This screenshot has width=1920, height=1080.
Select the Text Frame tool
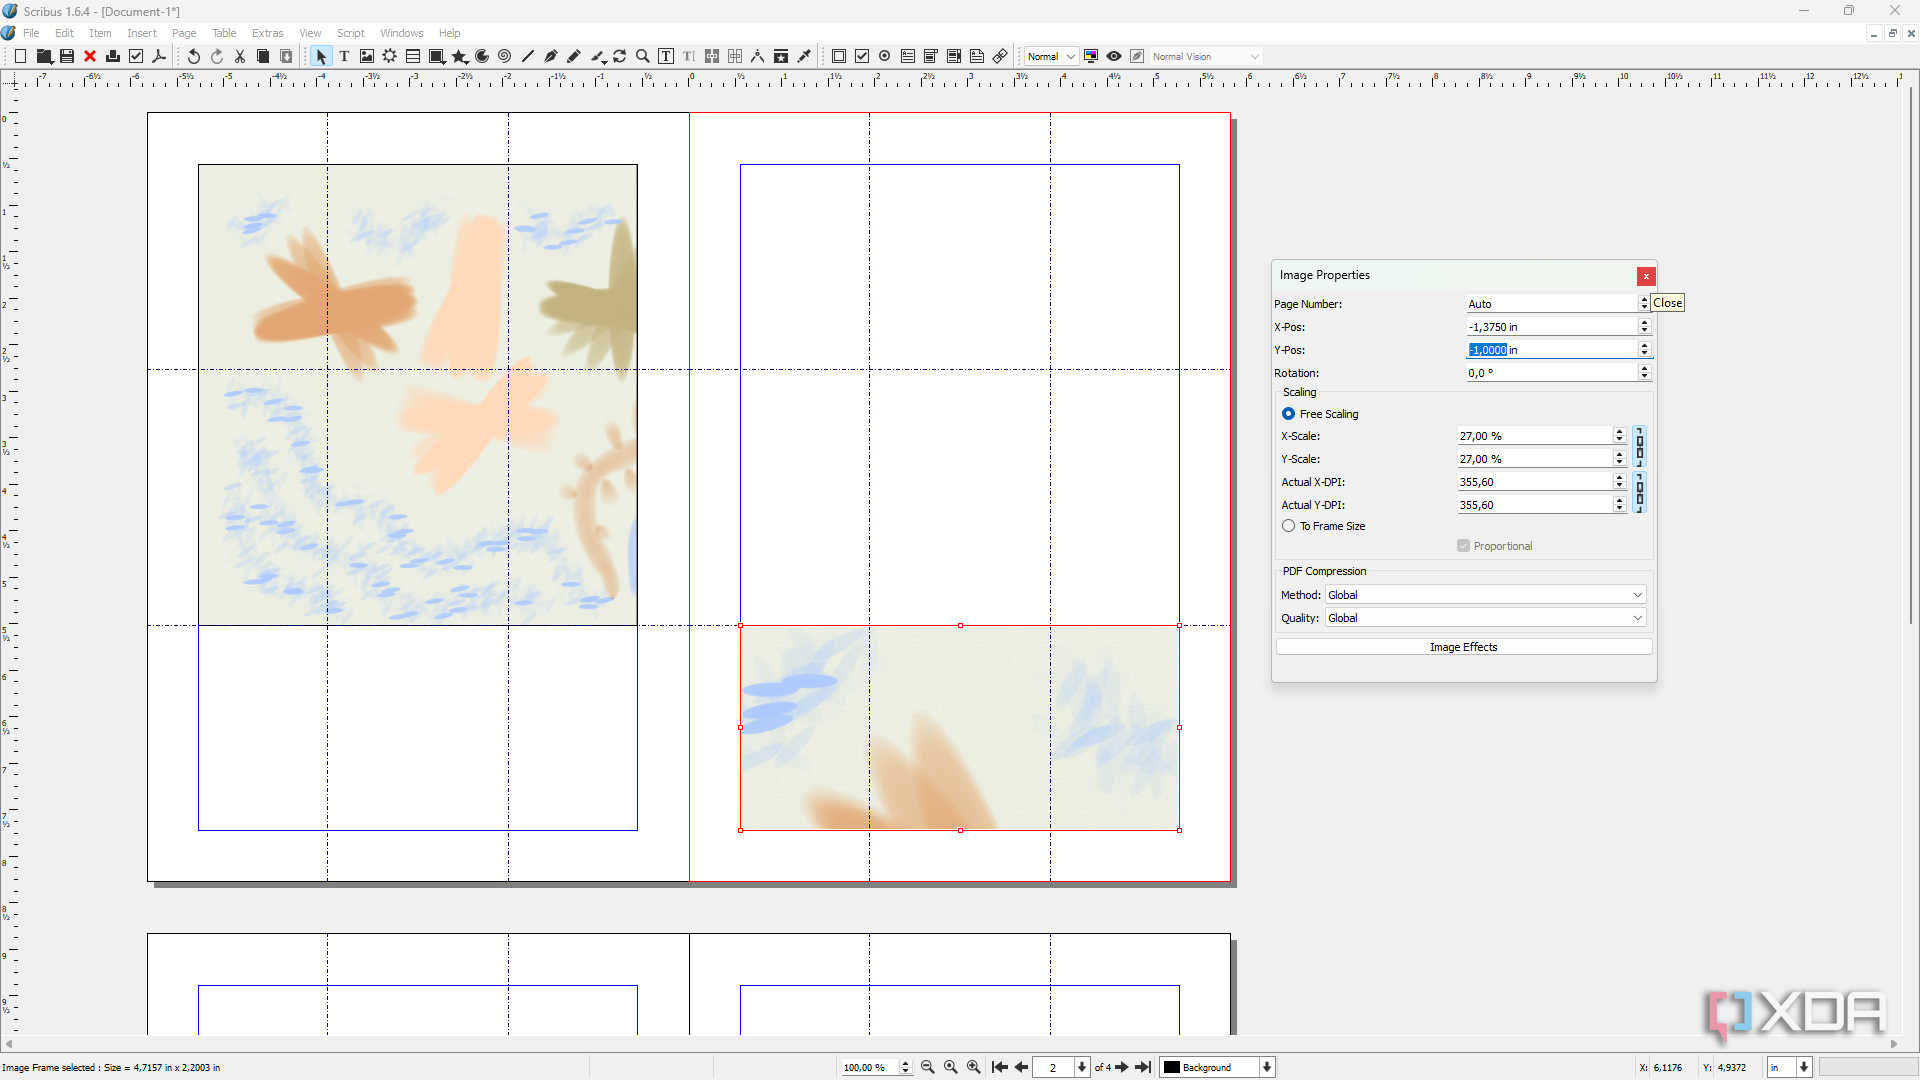(344, 57)
